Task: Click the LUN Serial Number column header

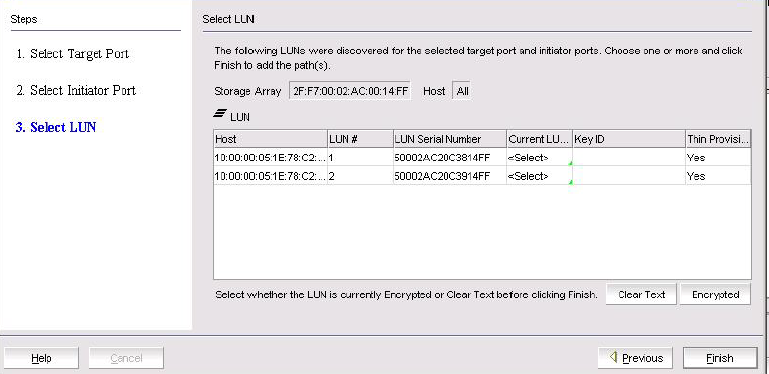Action: 450,139
